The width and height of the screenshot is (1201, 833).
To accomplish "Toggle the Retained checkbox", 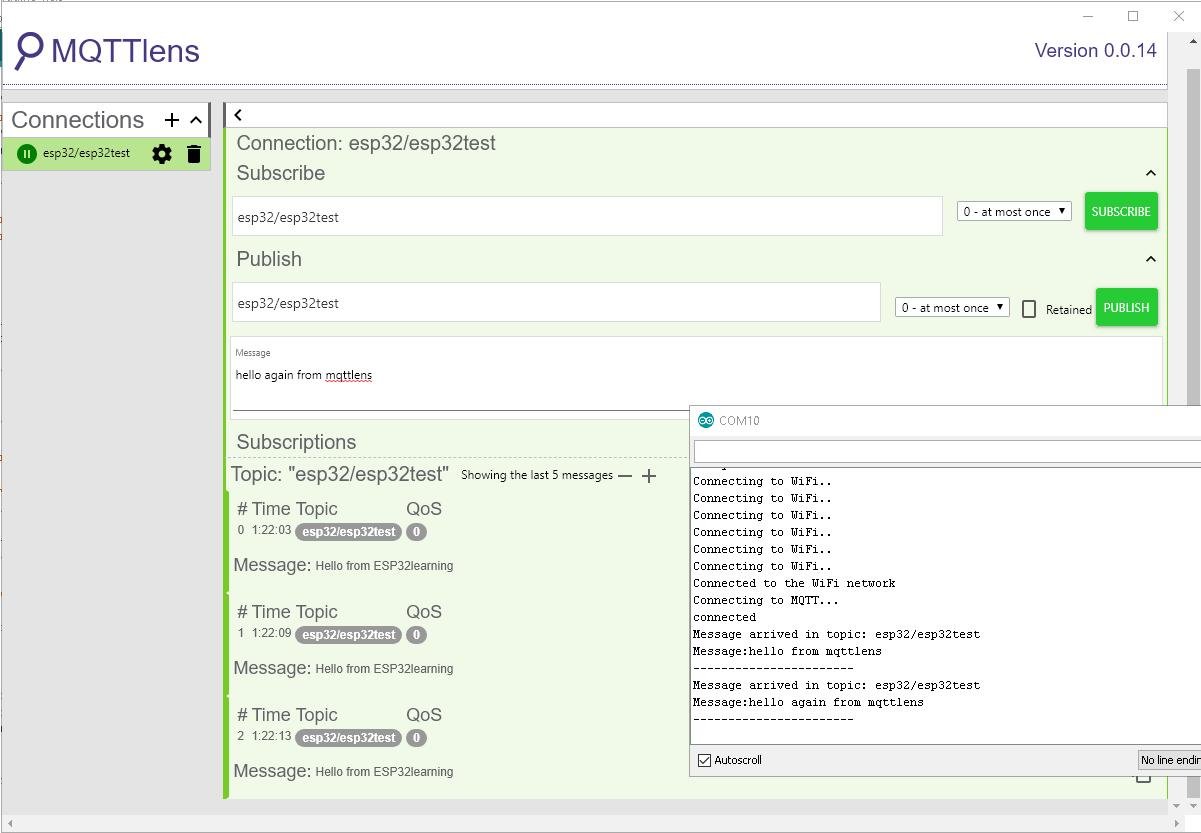I will [x=1029, y=309].
